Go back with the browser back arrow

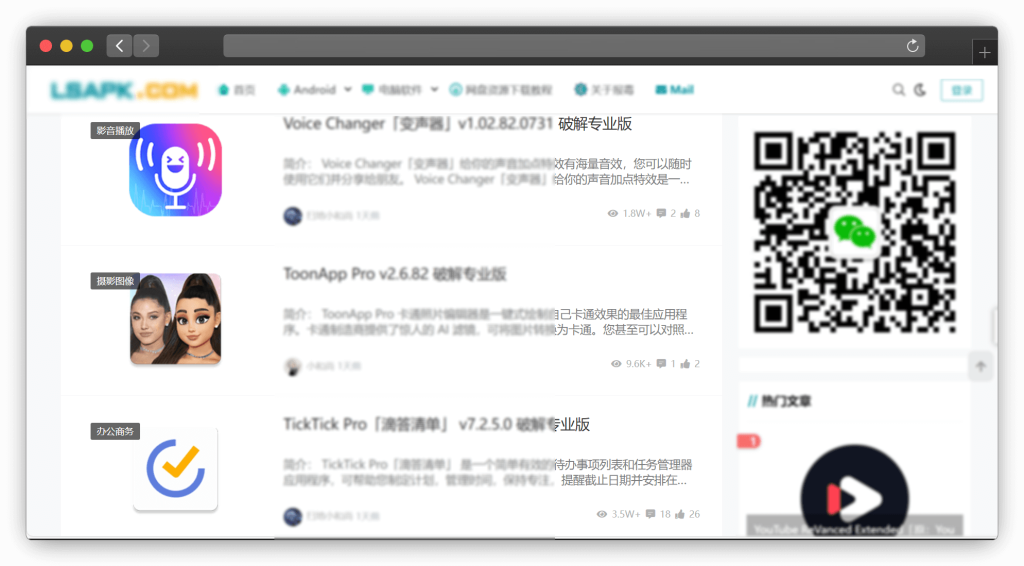119,46
